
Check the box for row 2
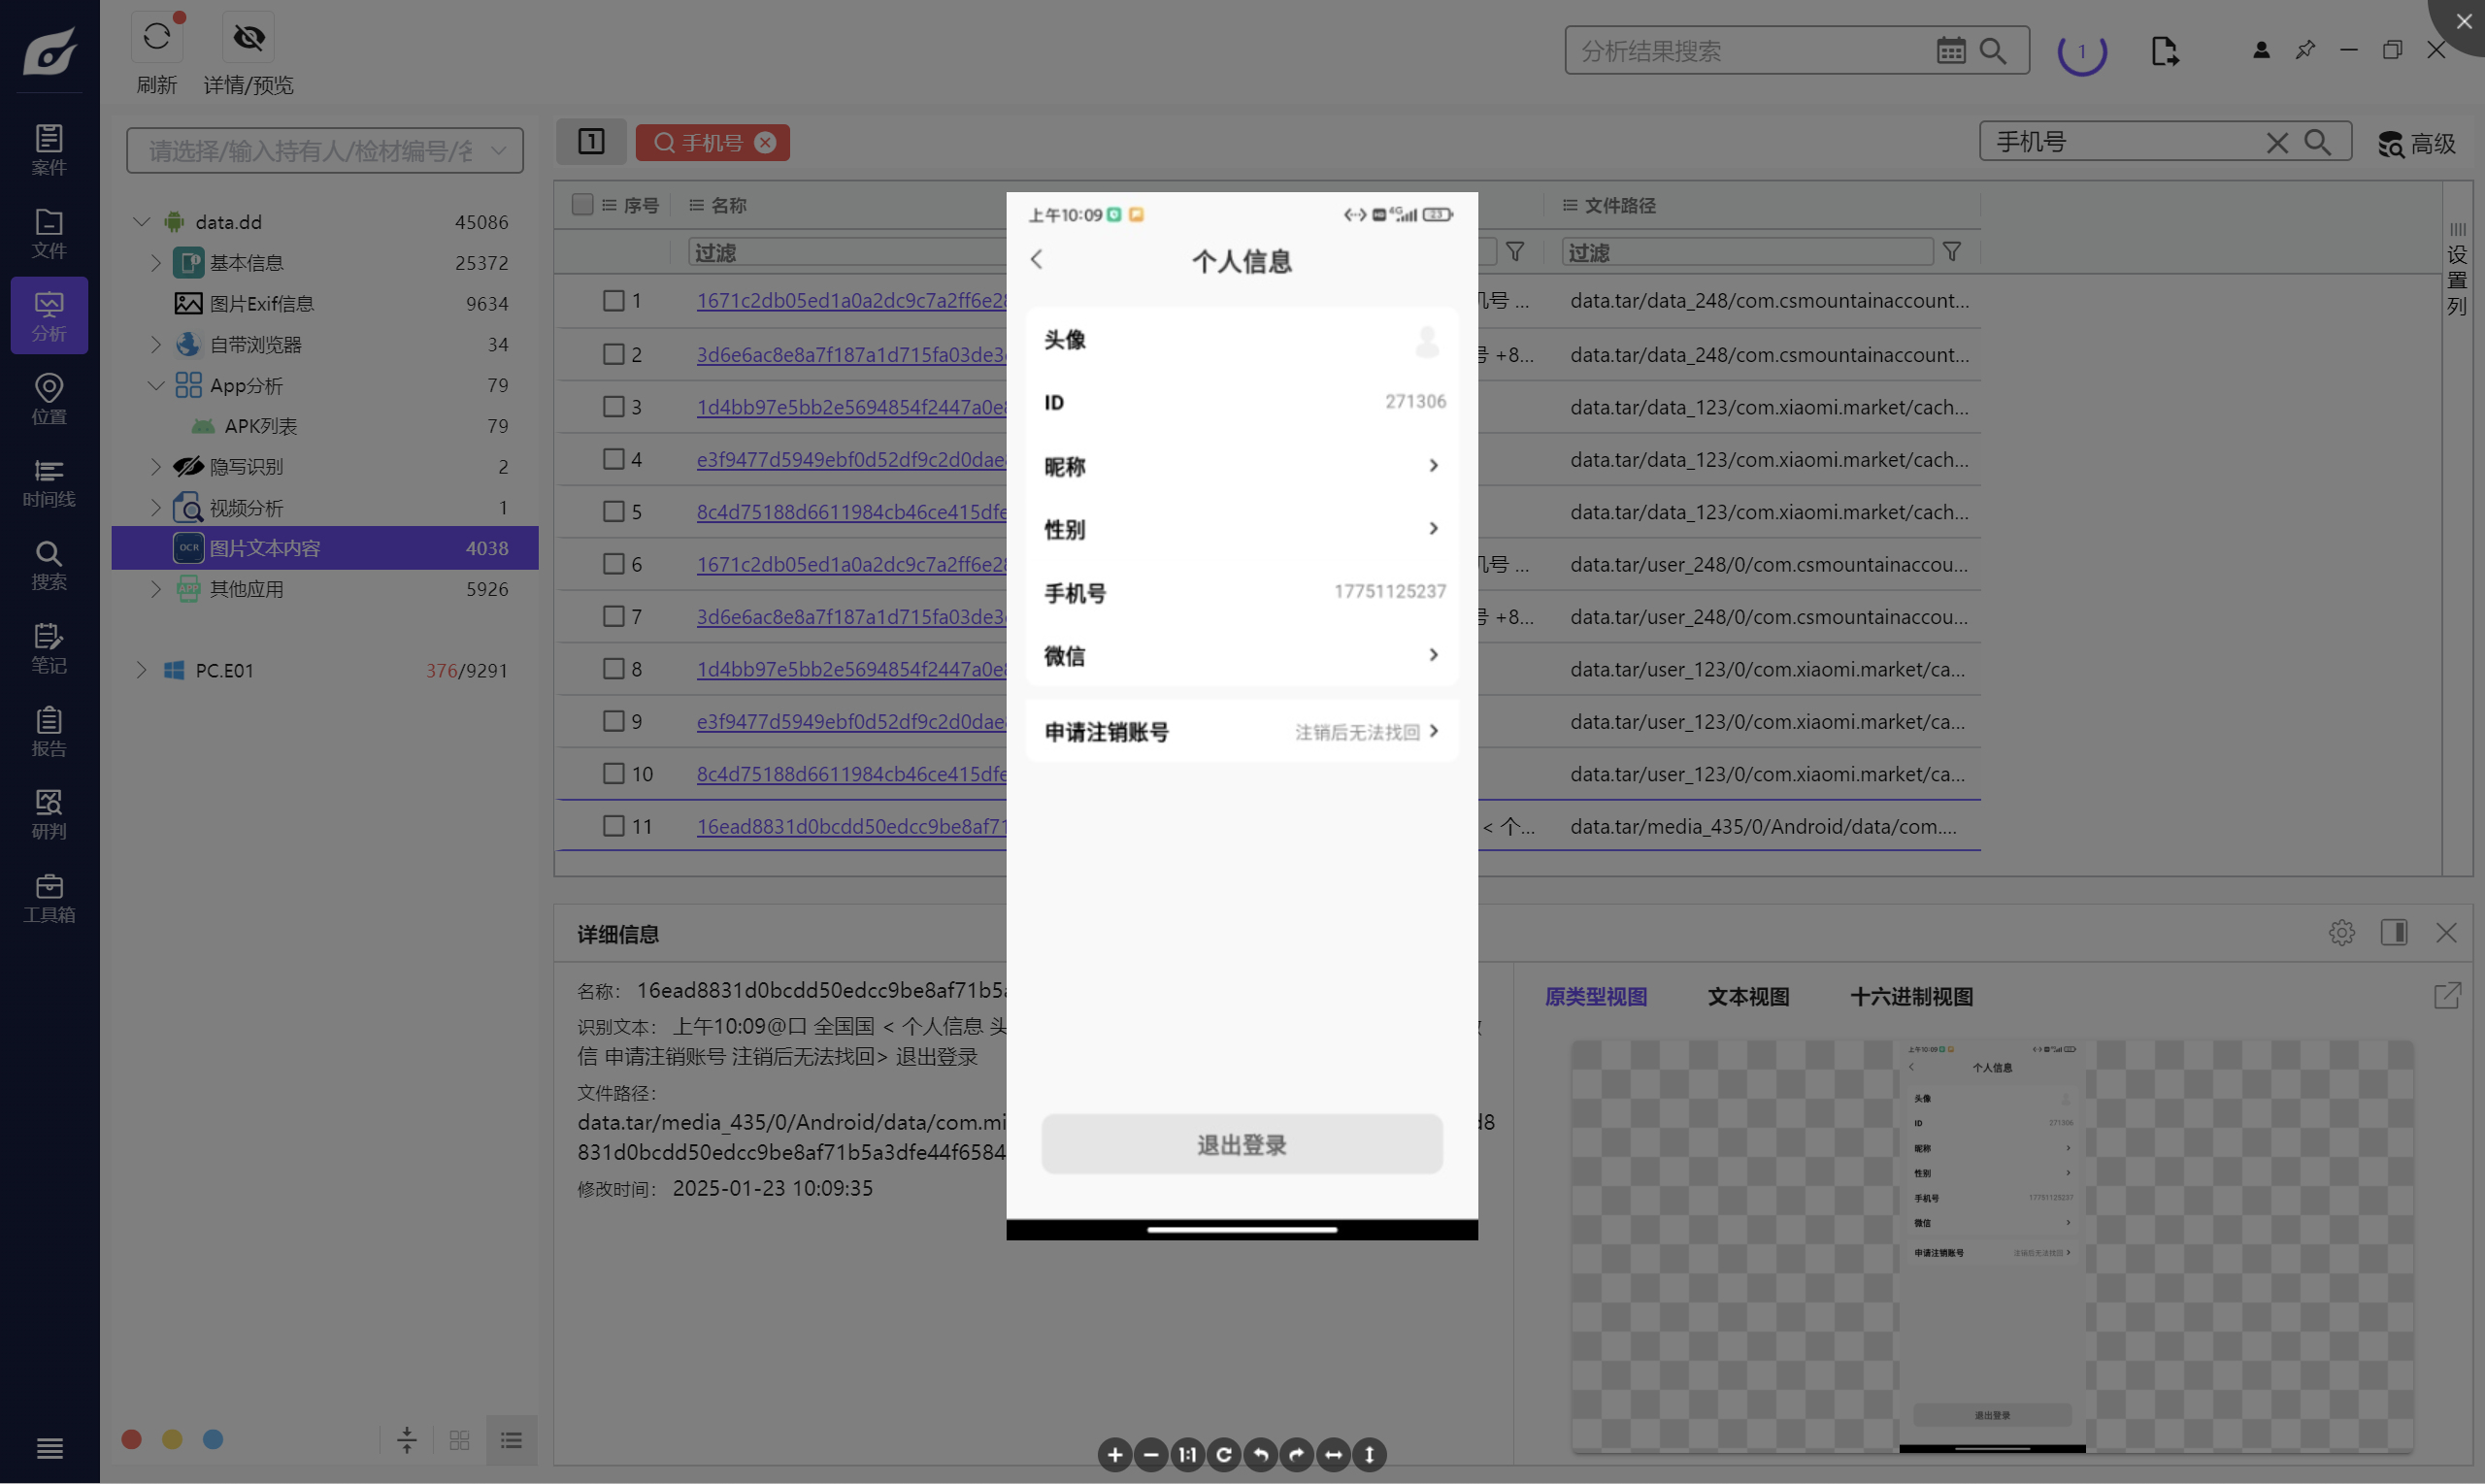[614, 354]
